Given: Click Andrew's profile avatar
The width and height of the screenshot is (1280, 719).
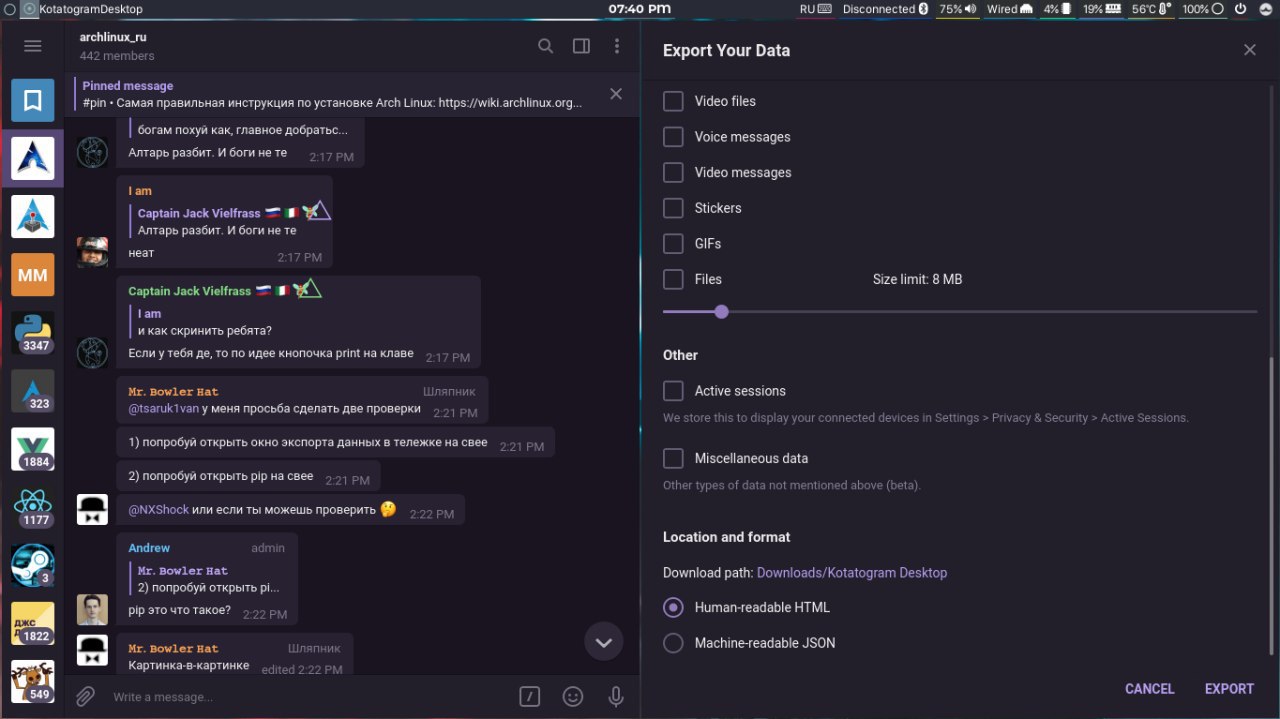Looking at the screenshot, I should [x=92, y=609].
